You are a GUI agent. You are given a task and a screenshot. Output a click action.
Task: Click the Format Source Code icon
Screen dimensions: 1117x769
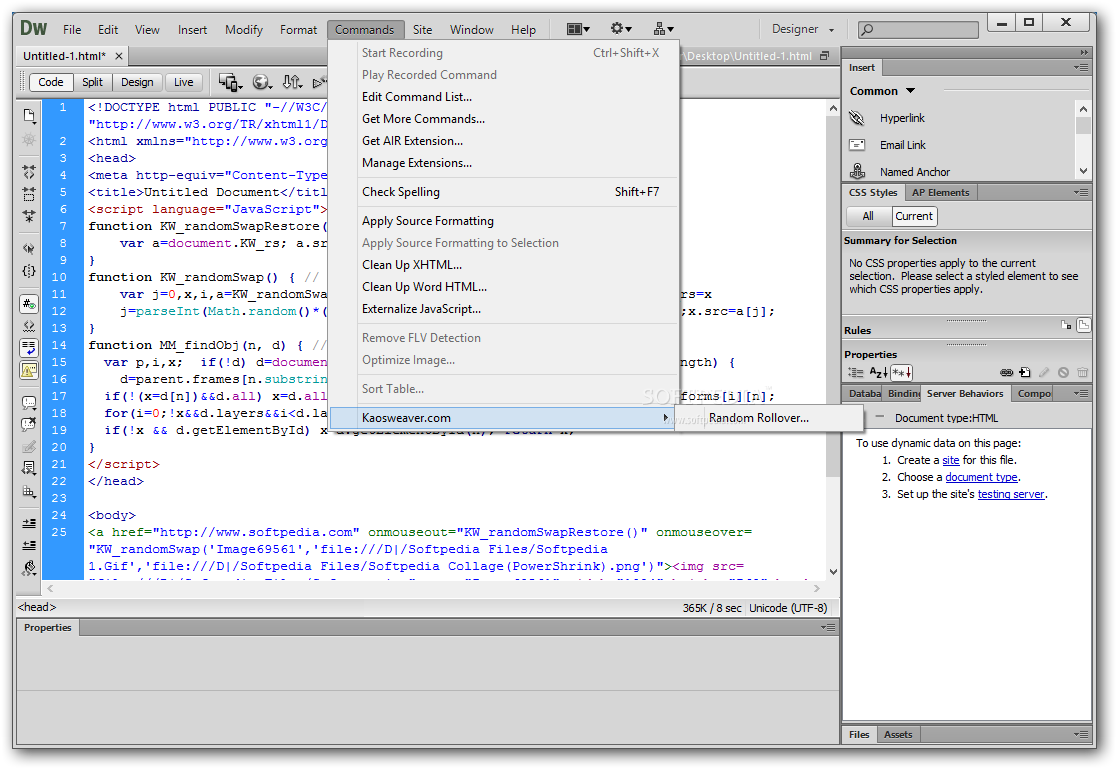pyautogui.click(x=28, y=567)
